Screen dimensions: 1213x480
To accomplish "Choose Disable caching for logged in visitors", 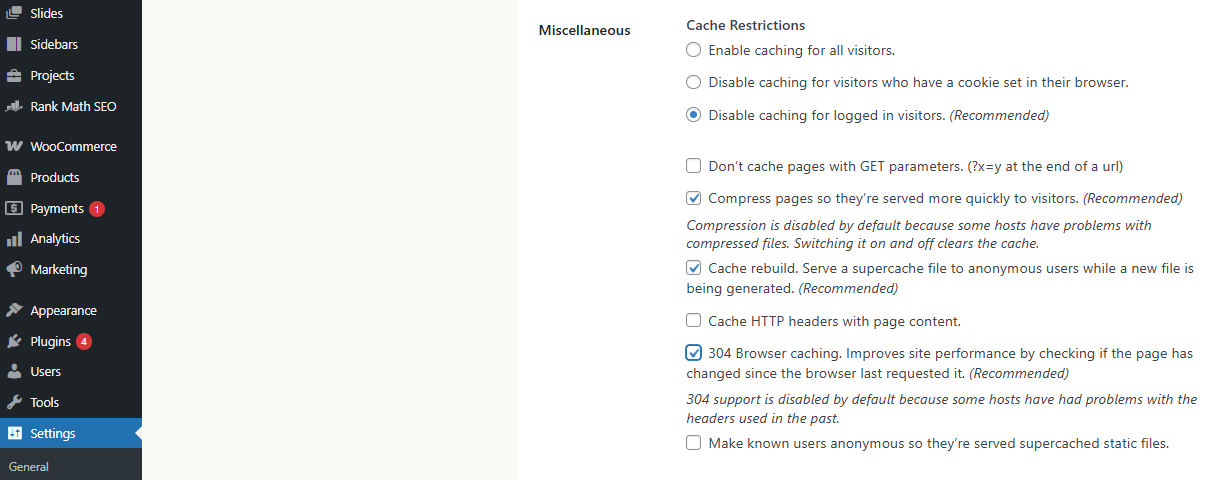I will (x=694, y=116).
